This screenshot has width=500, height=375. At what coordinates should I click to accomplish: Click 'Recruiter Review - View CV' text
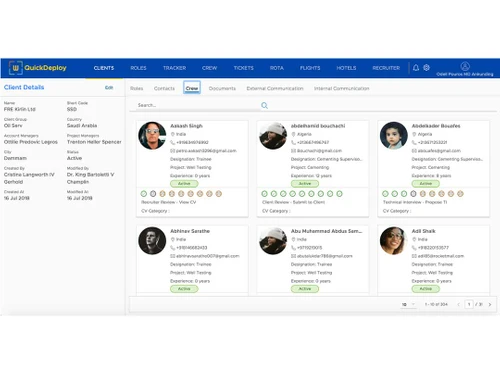tap(169, 202)
